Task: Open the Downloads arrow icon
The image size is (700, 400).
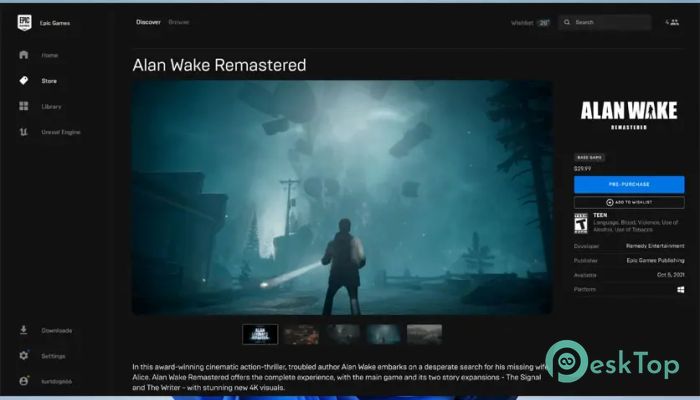Action: tap(24, 330)
